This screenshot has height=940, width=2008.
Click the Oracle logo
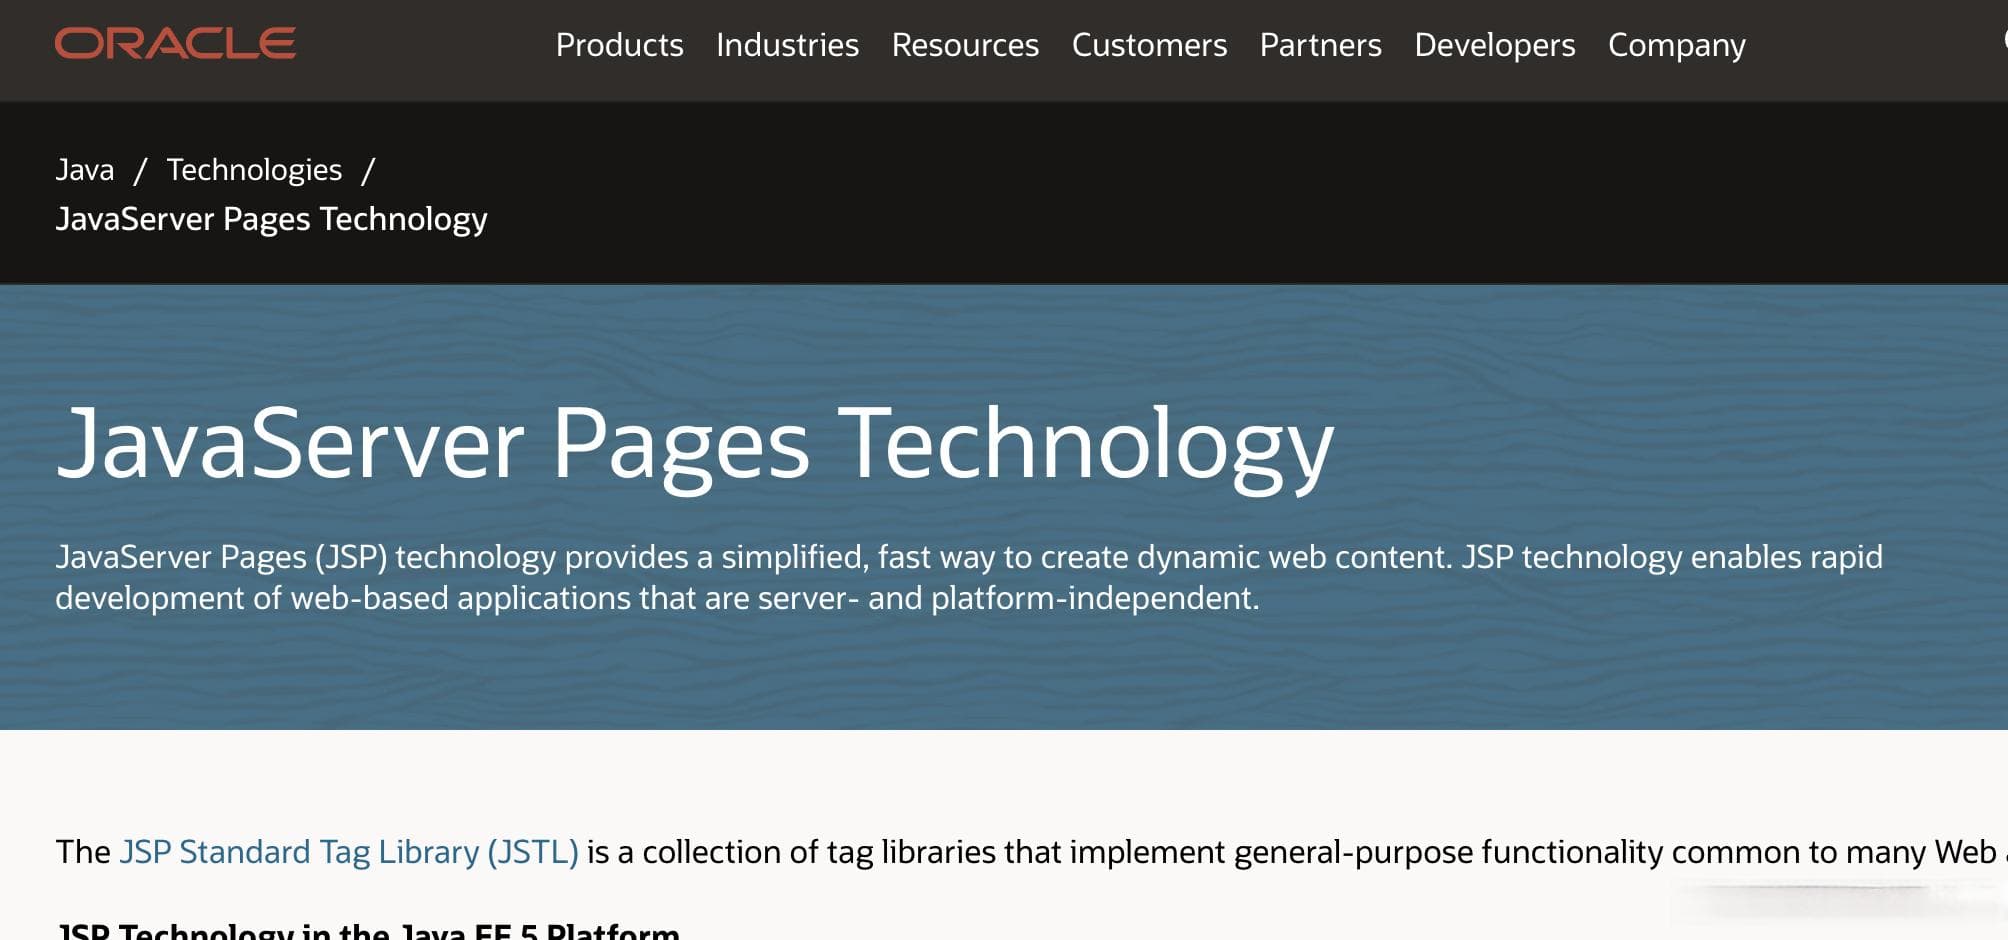coord(175,43)
